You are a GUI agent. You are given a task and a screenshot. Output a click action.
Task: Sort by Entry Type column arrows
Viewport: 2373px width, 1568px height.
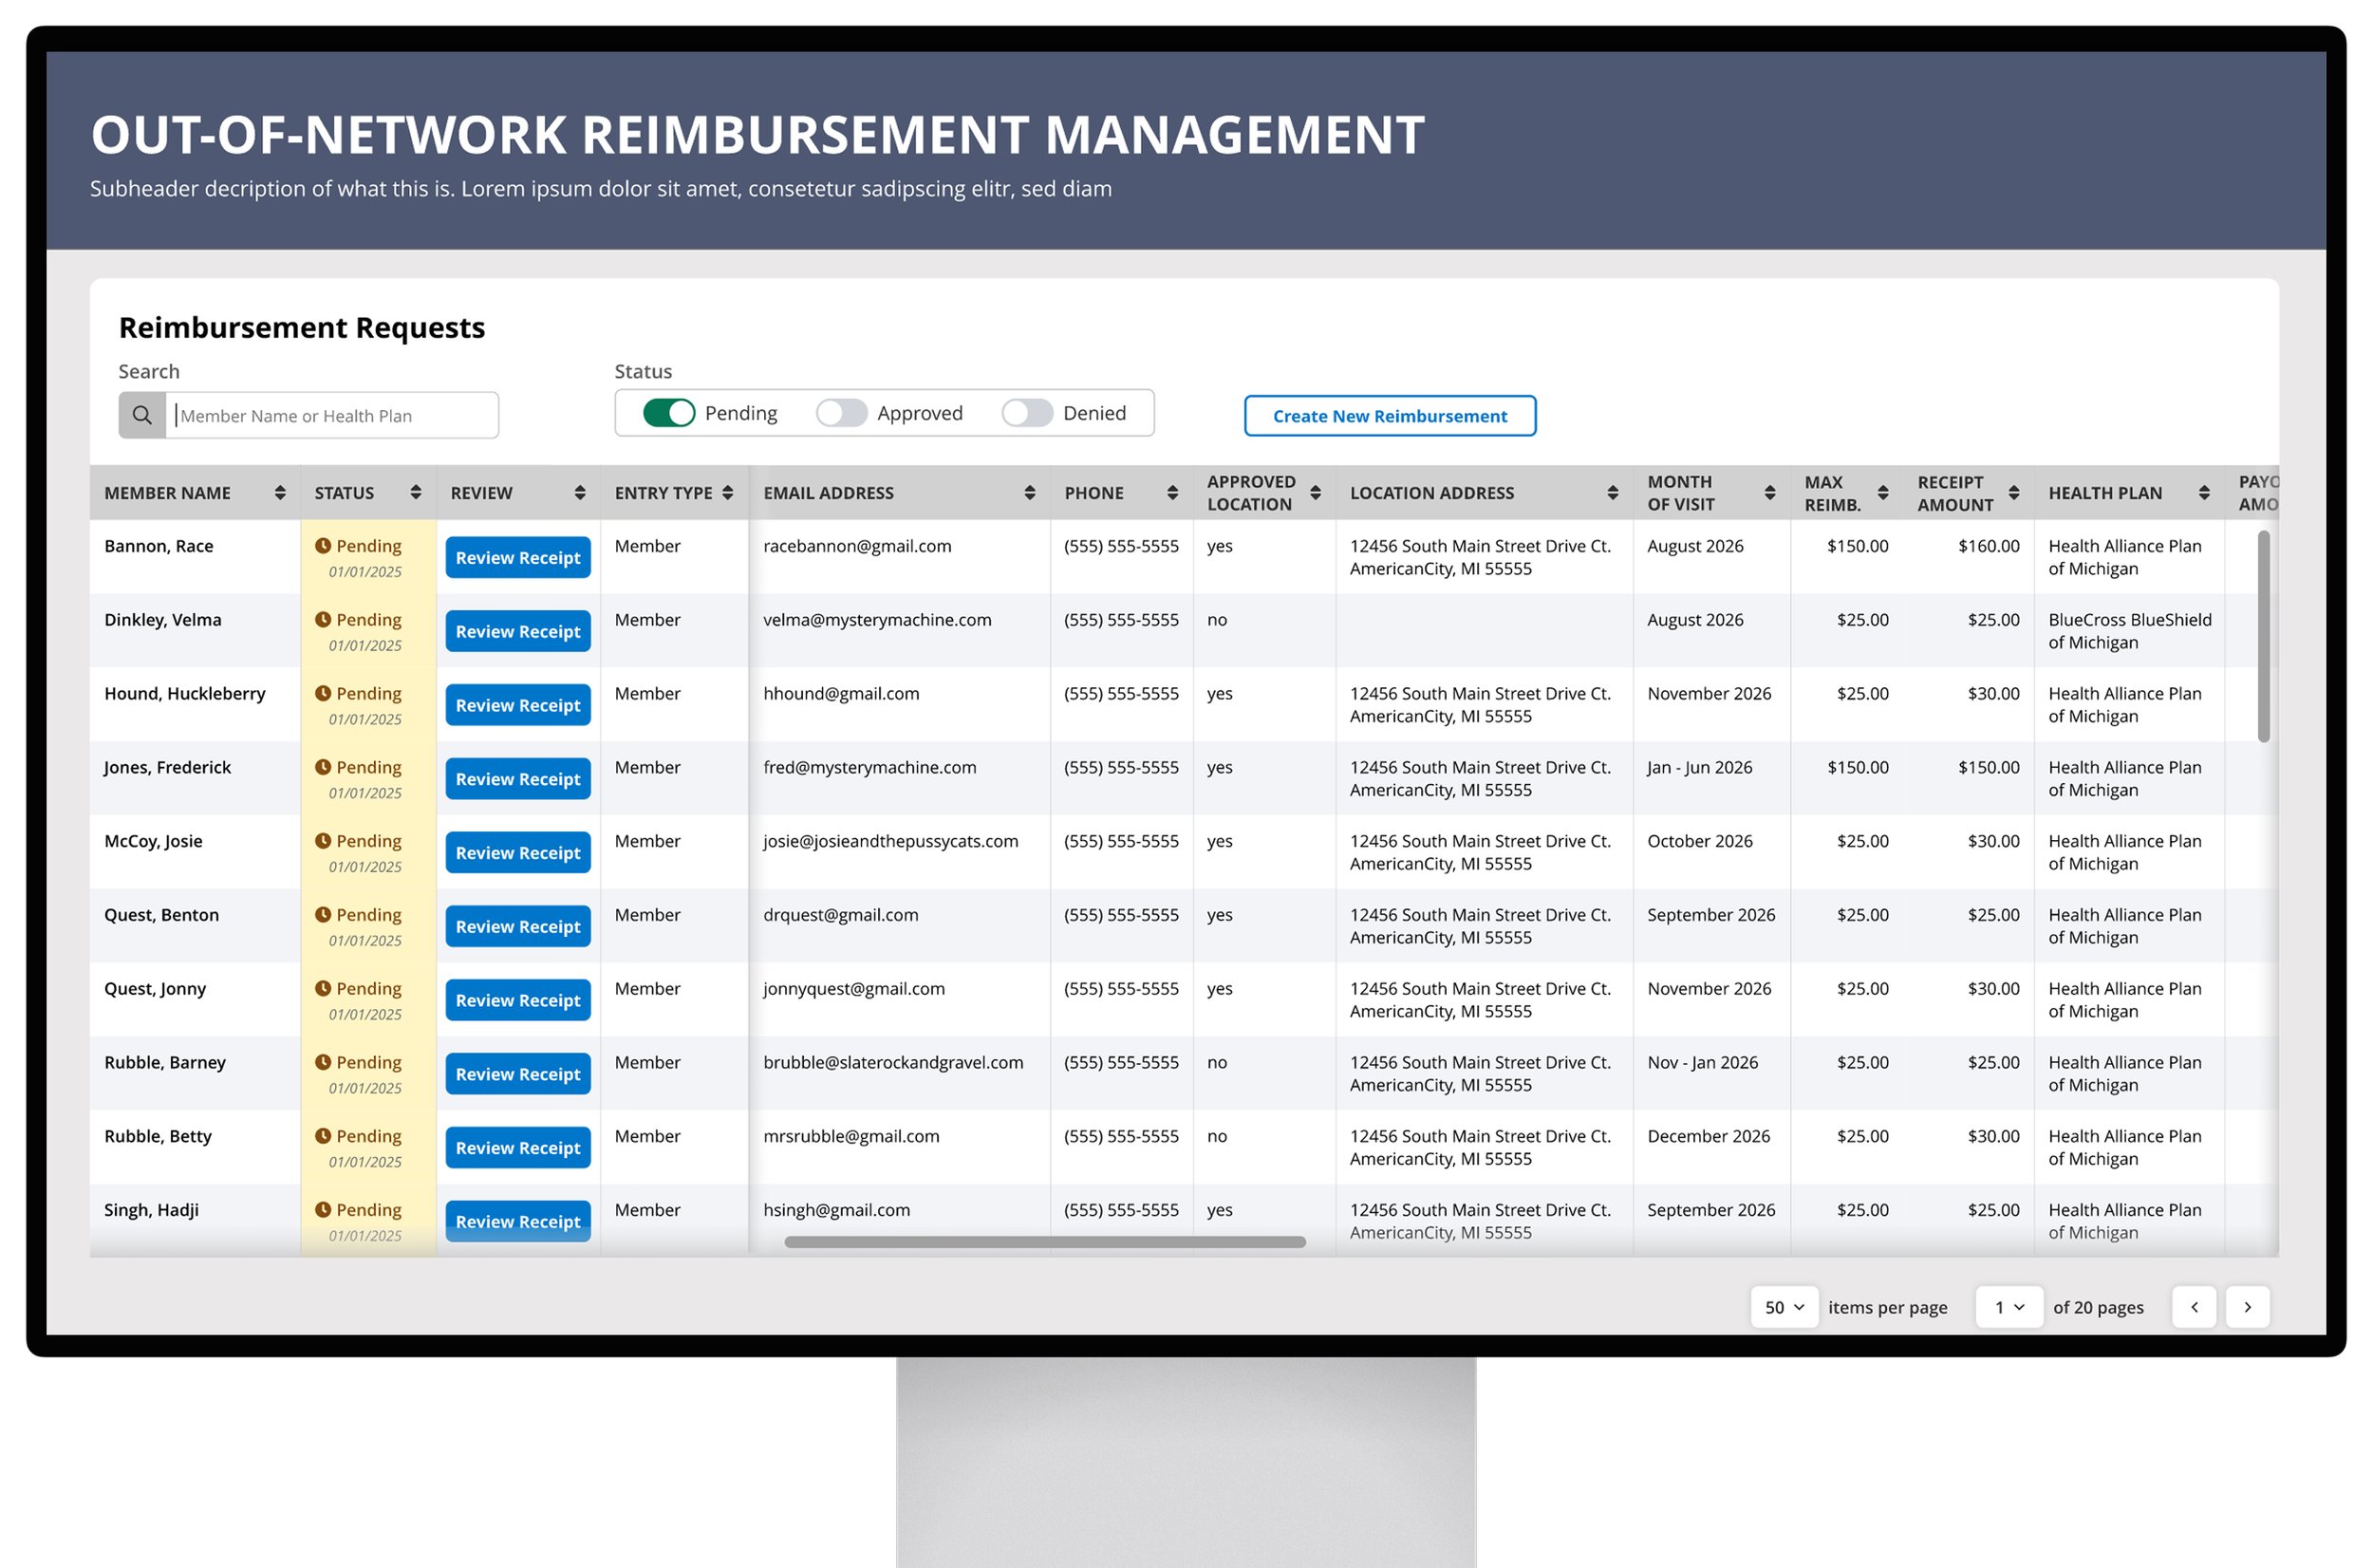(x=728, y=492)
